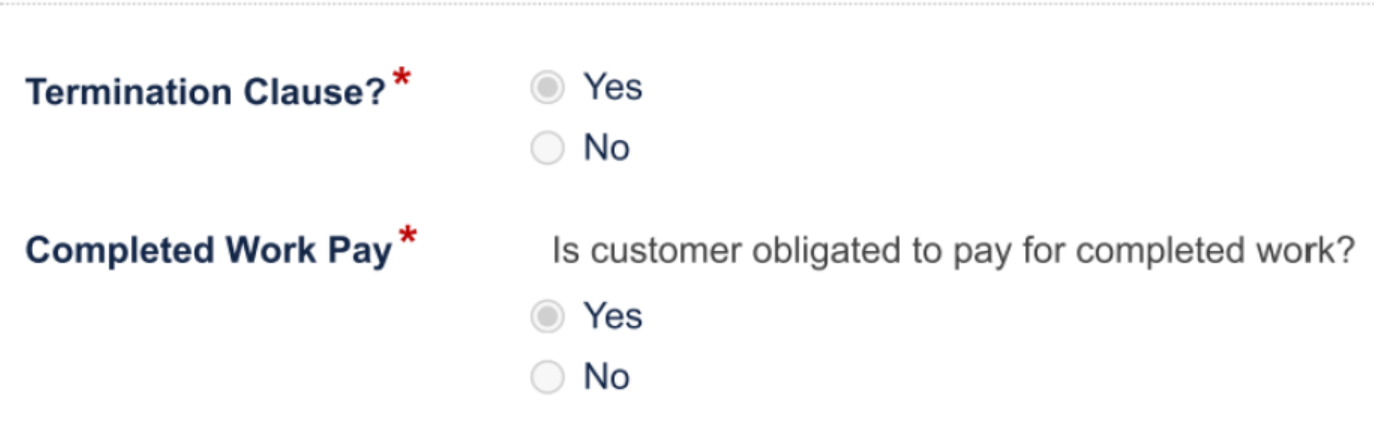Viewport: 1374px width, 442px height.
Task: Click the word 'Clause?' in the first label
Action: pos(313,93)
